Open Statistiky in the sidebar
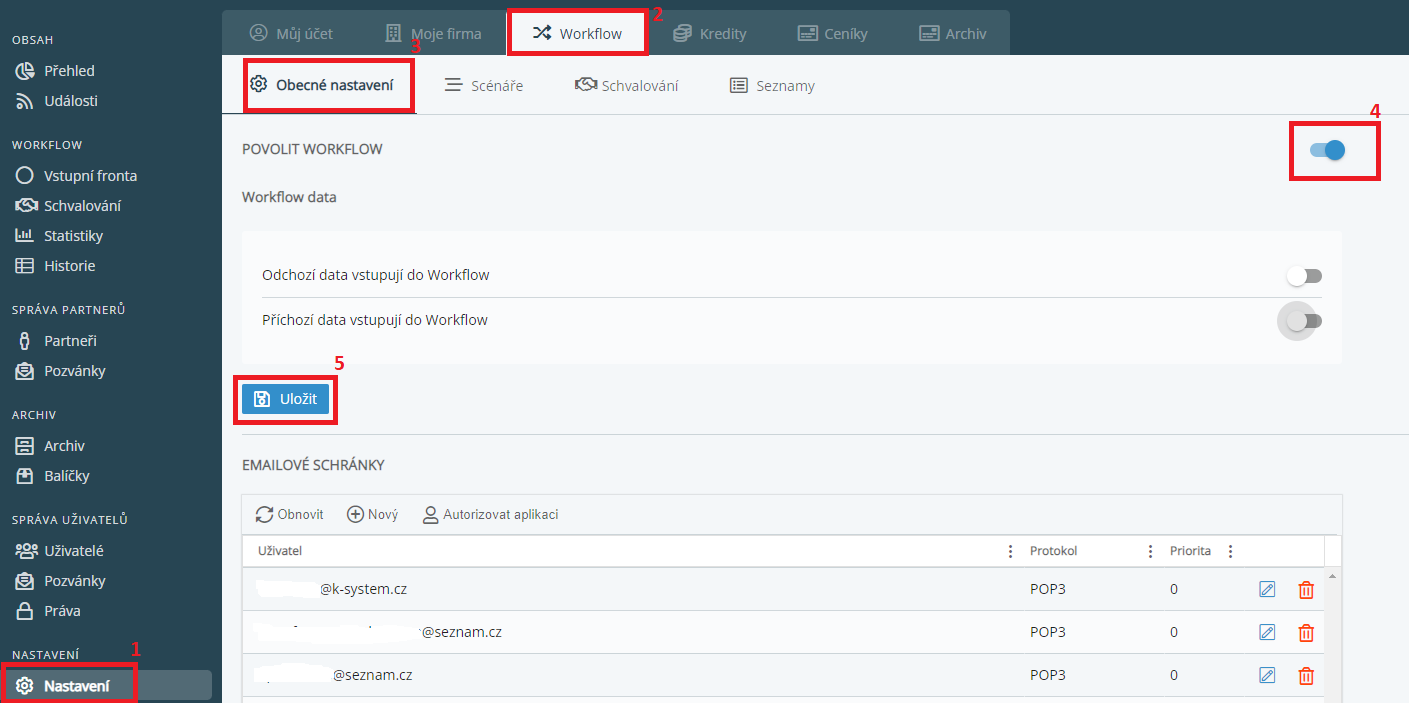 73,236
